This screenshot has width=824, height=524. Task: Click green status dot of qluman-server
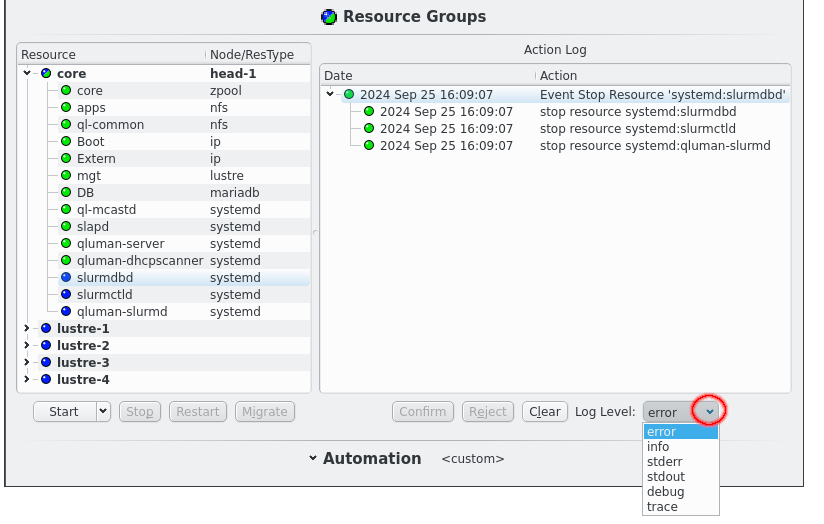click(66, 243)
